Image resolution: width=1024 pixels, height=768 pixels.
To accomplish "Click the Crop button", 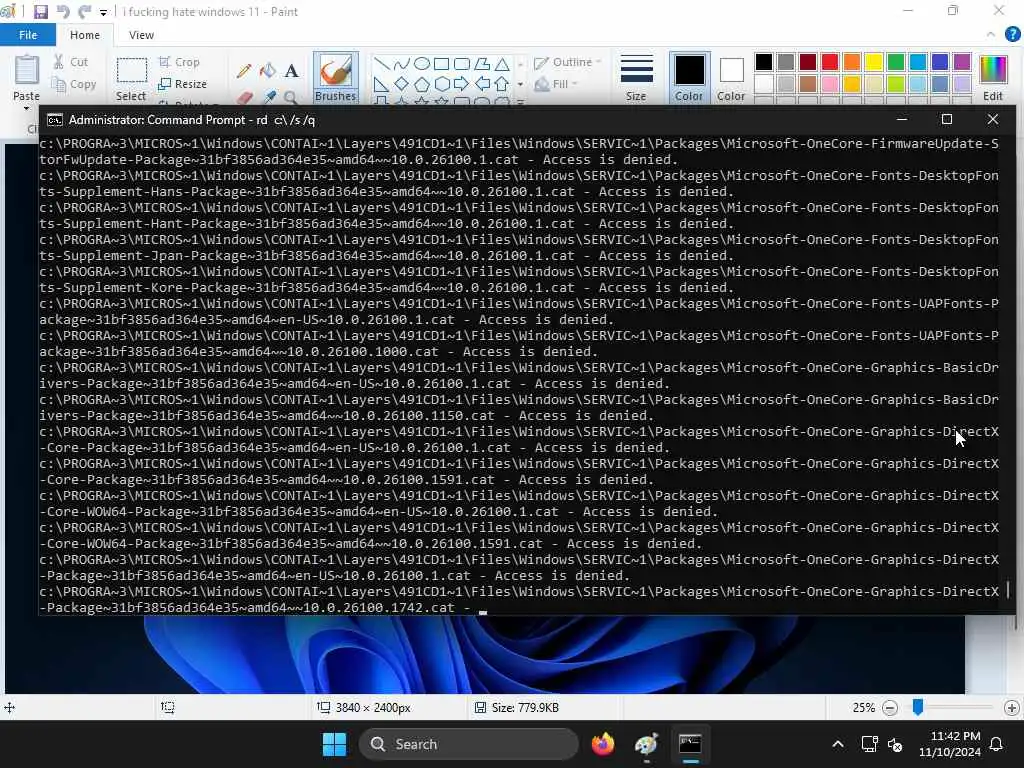I will (x=179, y=62).
